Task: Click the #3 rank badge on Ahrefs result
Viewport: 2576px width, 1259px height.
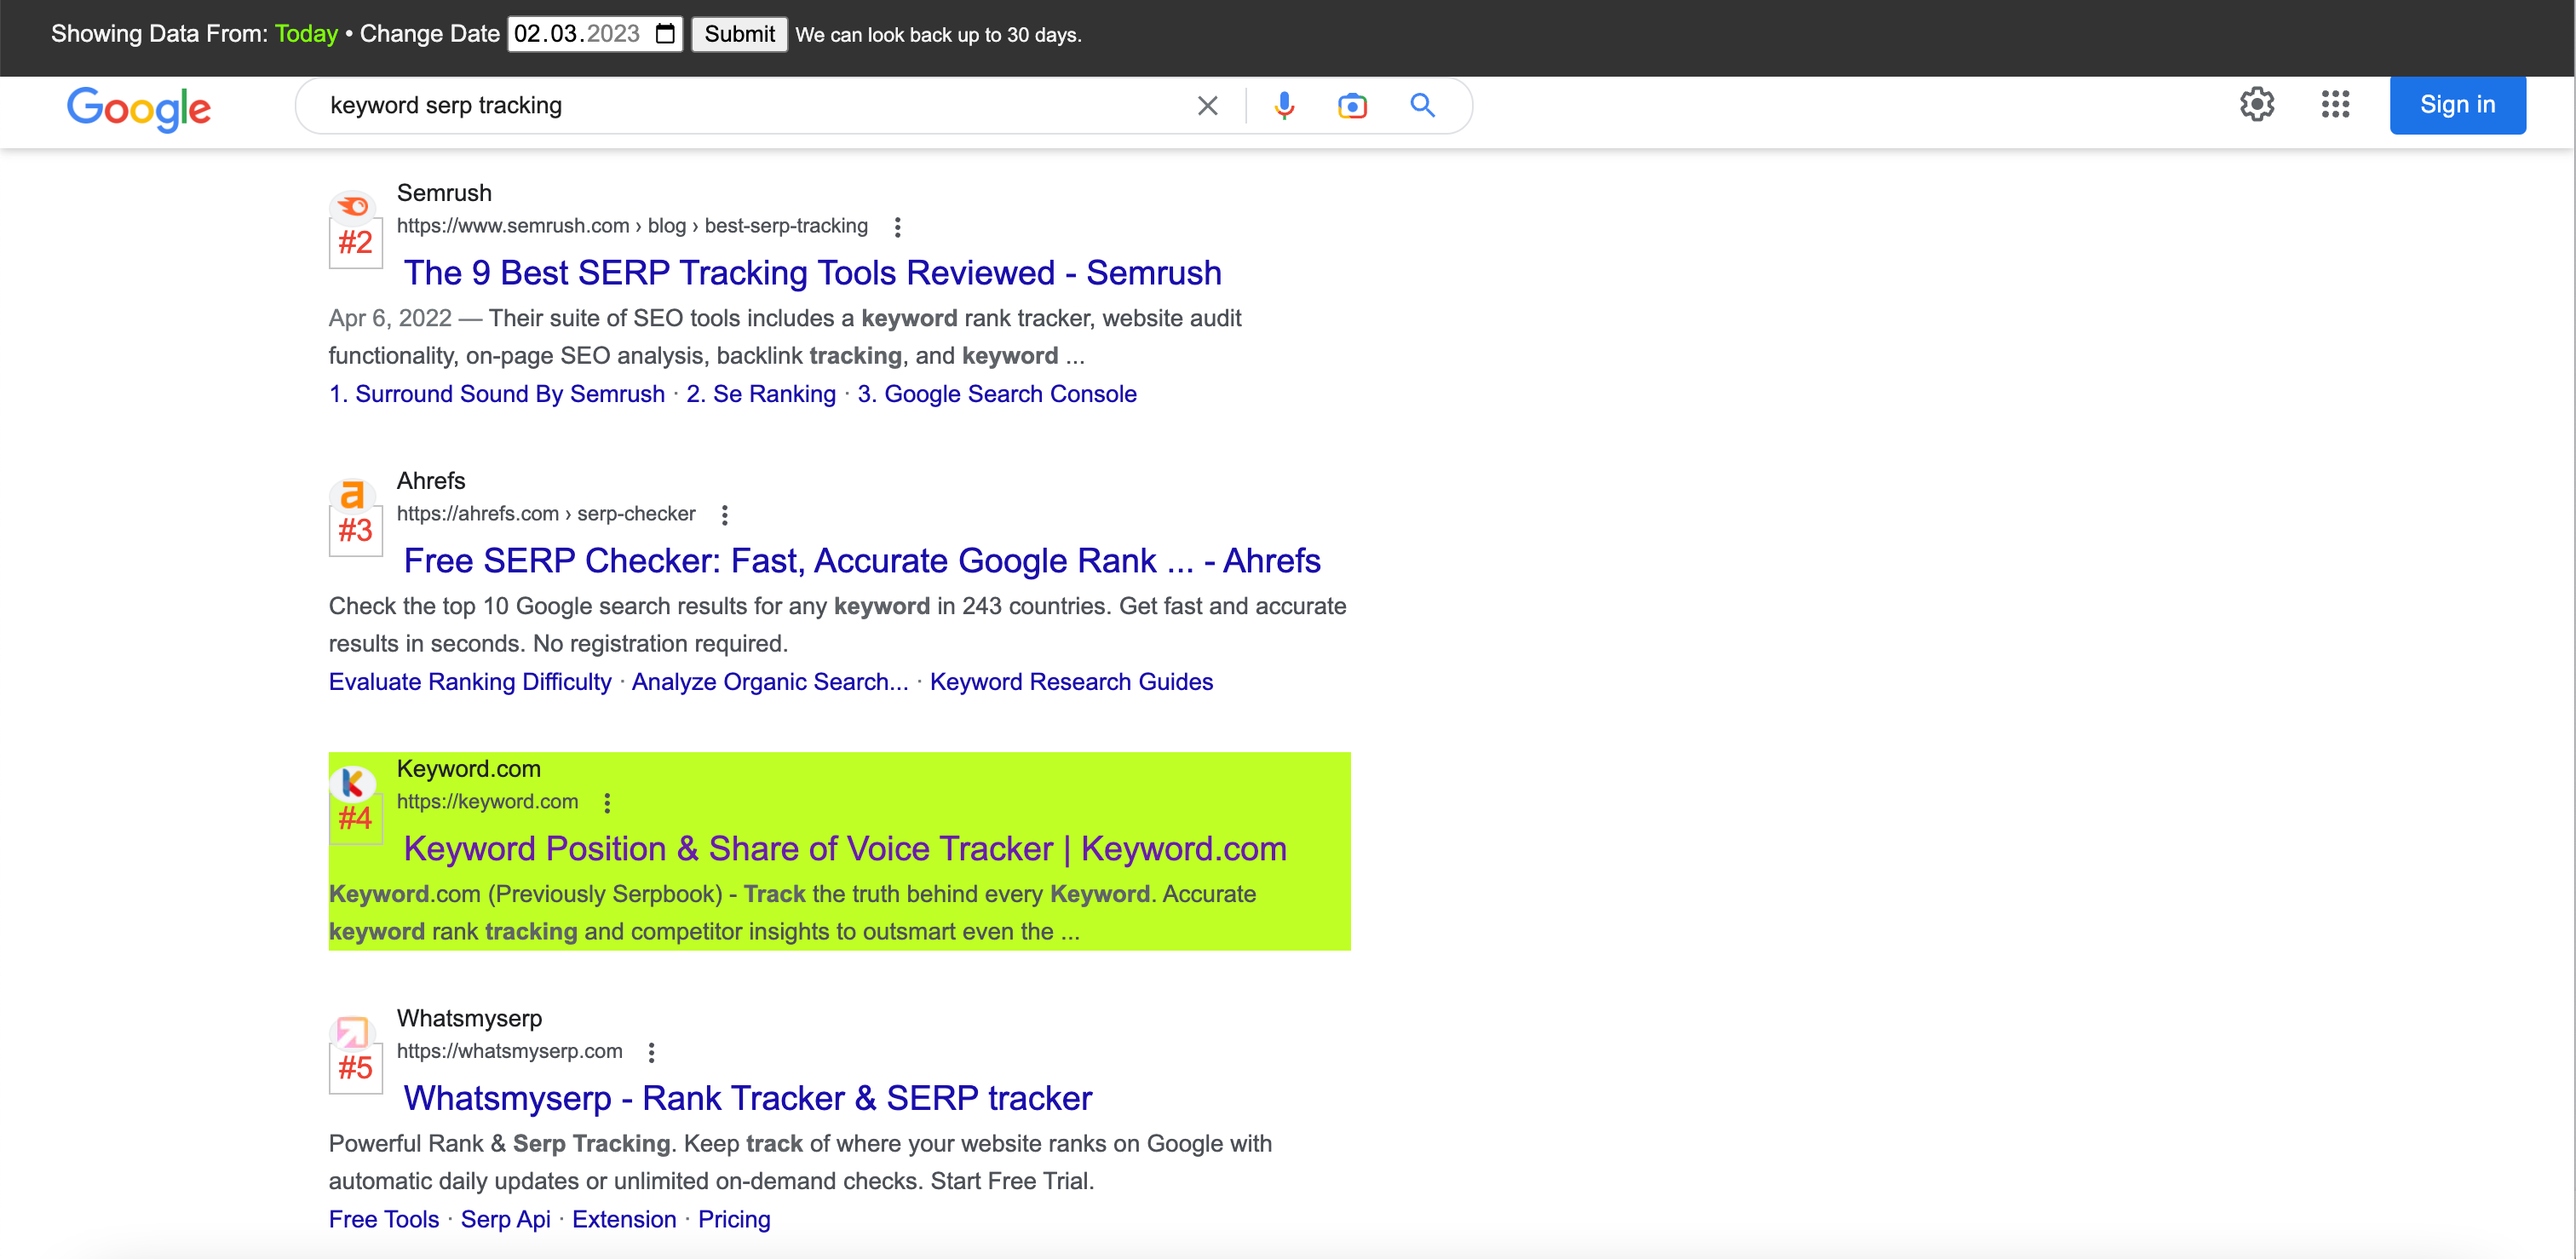Action: click(x=355, y=530)
